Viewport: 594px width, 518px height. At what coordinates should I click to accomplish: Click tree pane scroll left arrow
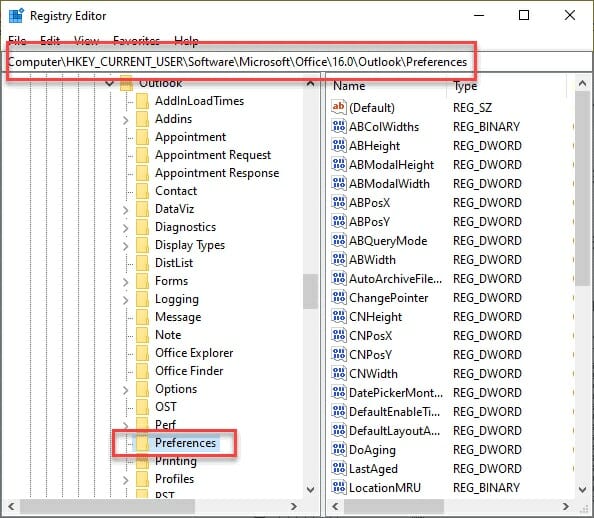click(11, 506)
